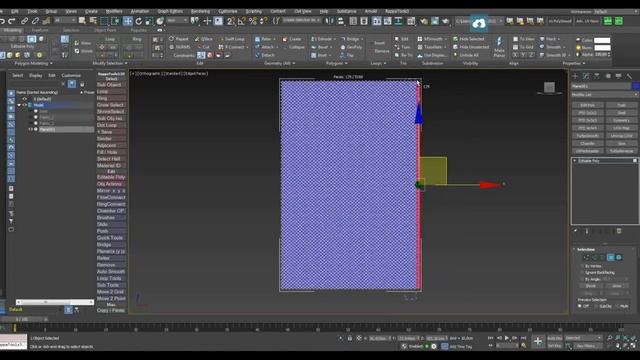Viewport: 640px width, 360px height.
Task: Click the Select Object tool icon
Action: (82, 20)
